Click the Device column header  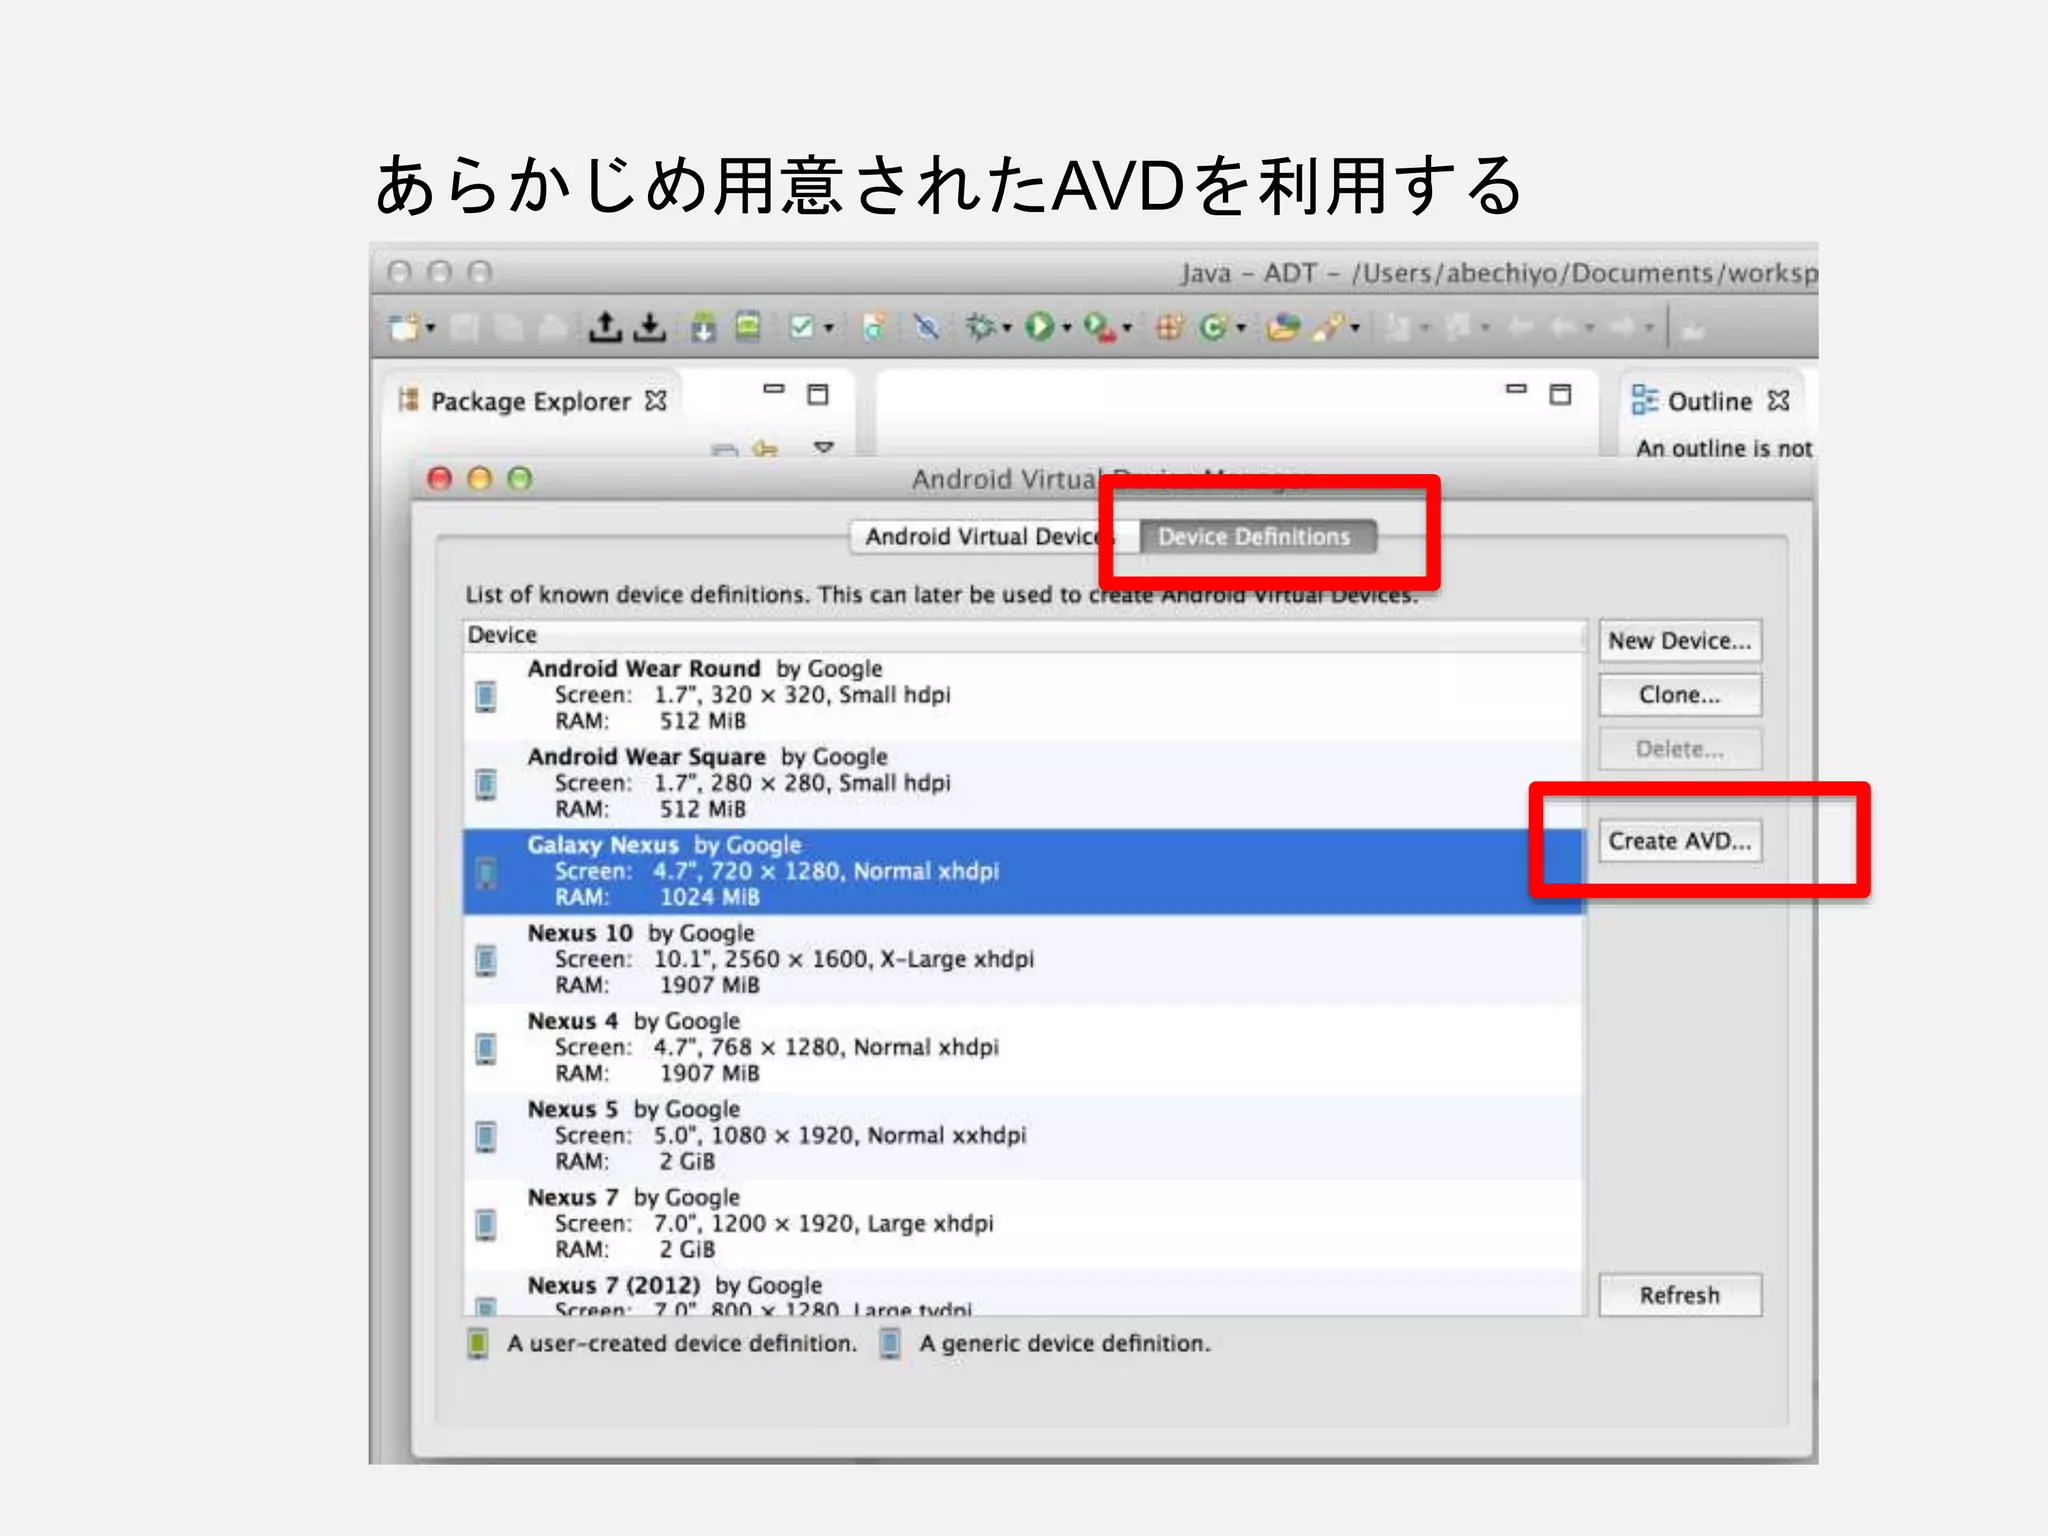[1025, 636]
